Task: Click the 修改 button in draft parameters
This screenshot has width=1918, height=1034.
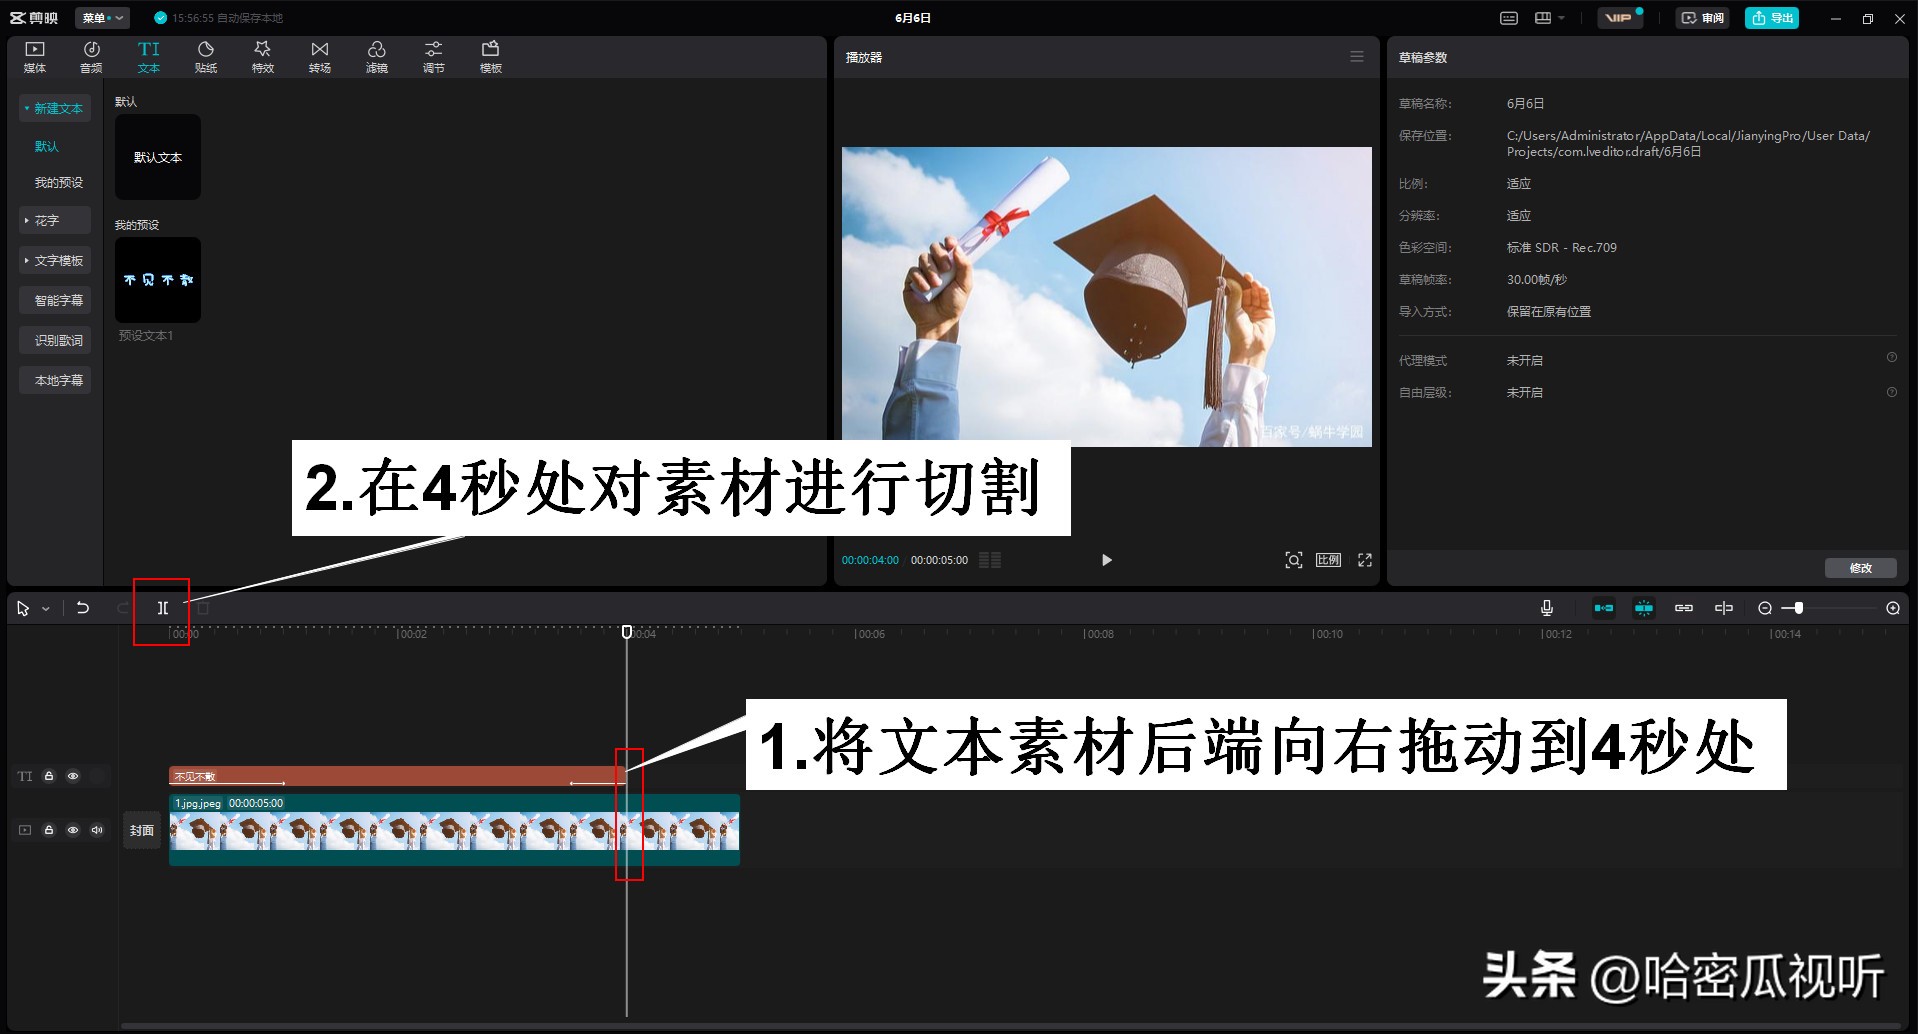Action: click(1861, 567)
